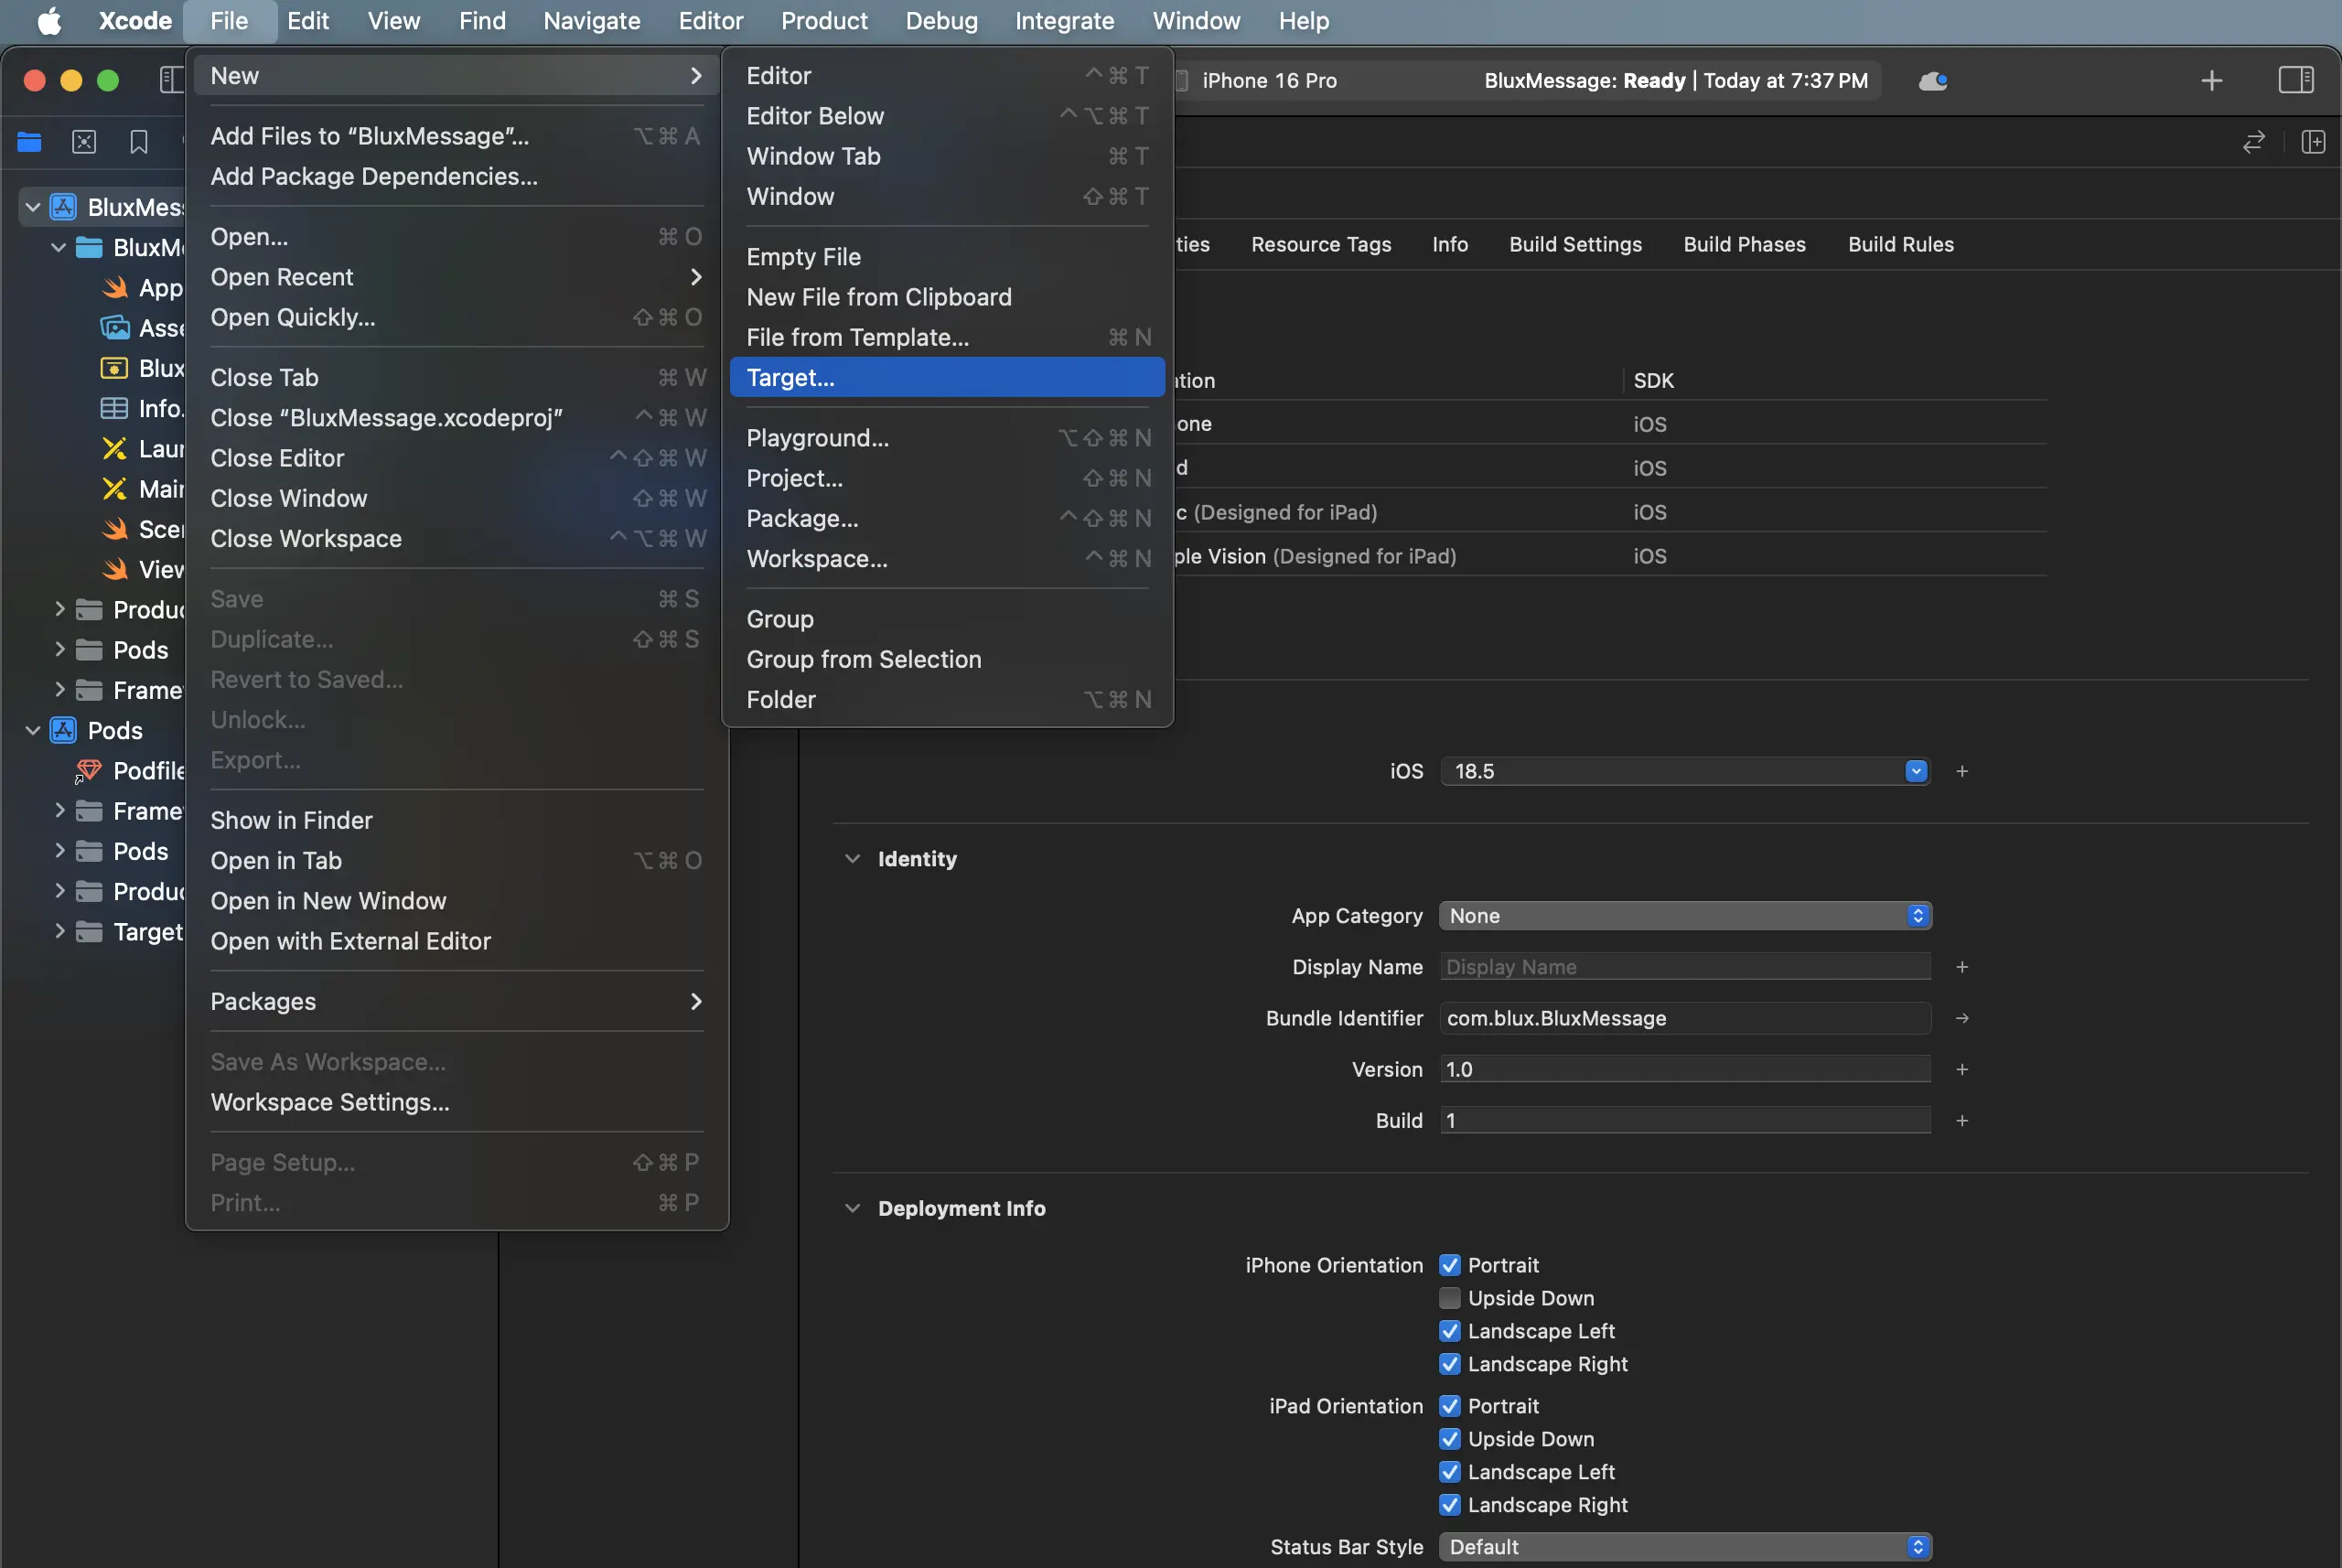This screenshot has width=2342, height=1568.
Task: Click plus next to iOS 18.5 deployment
Action: [x=1962, y=771]
